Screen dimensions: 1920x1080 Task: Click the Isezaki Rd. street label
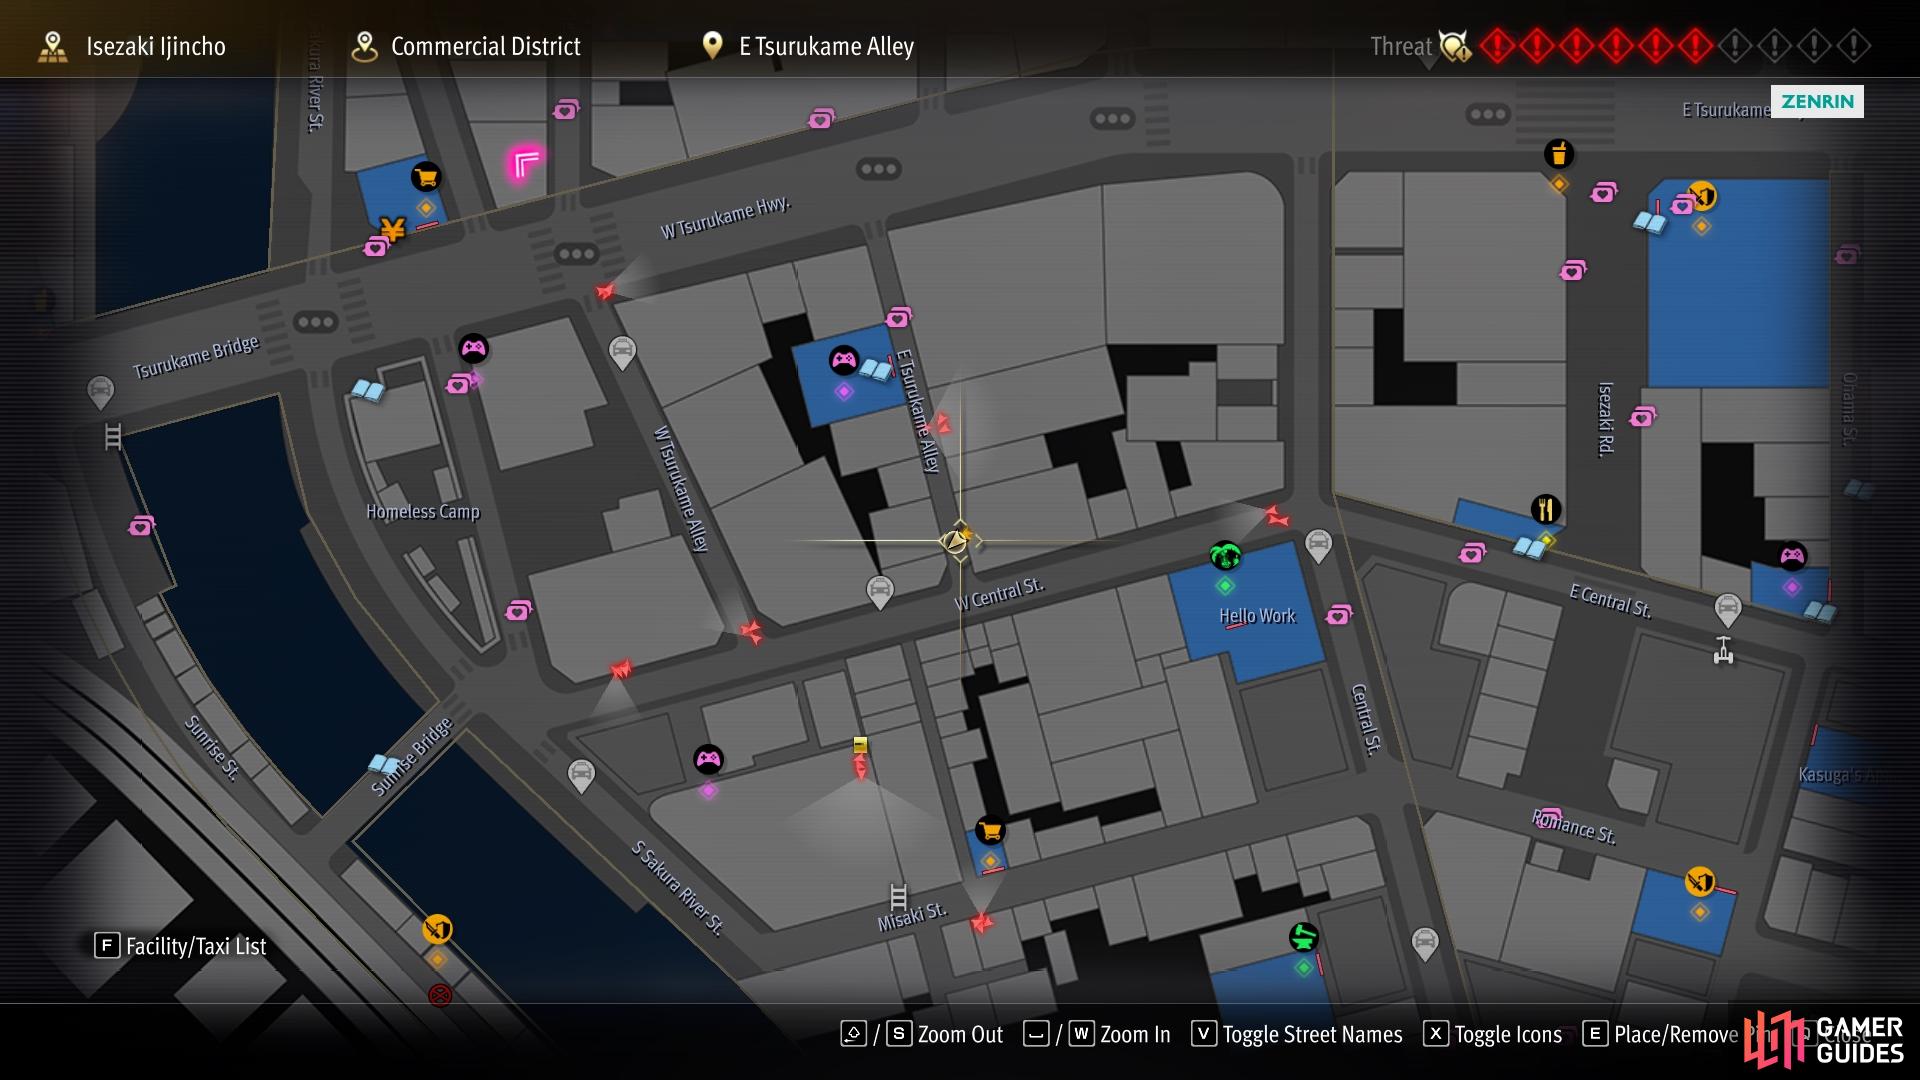(1606, 419)
